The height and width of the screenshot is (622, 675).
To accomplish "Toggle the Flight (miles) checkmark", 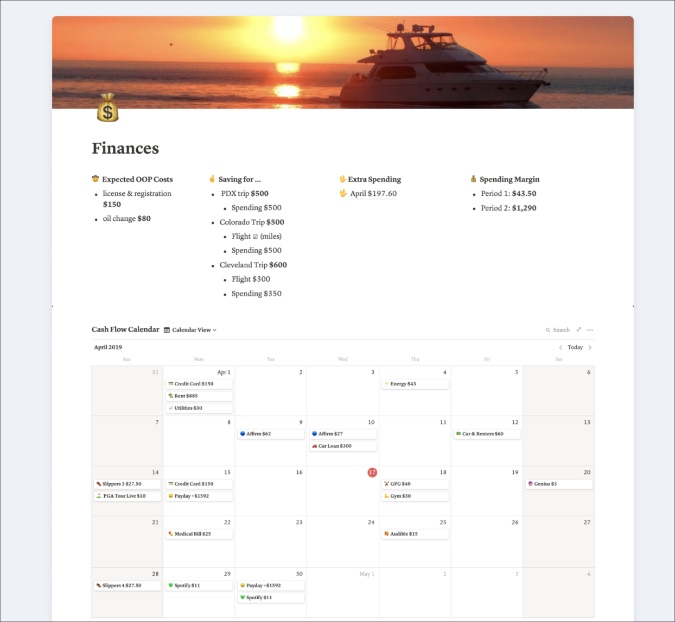I will coord(255,236).
